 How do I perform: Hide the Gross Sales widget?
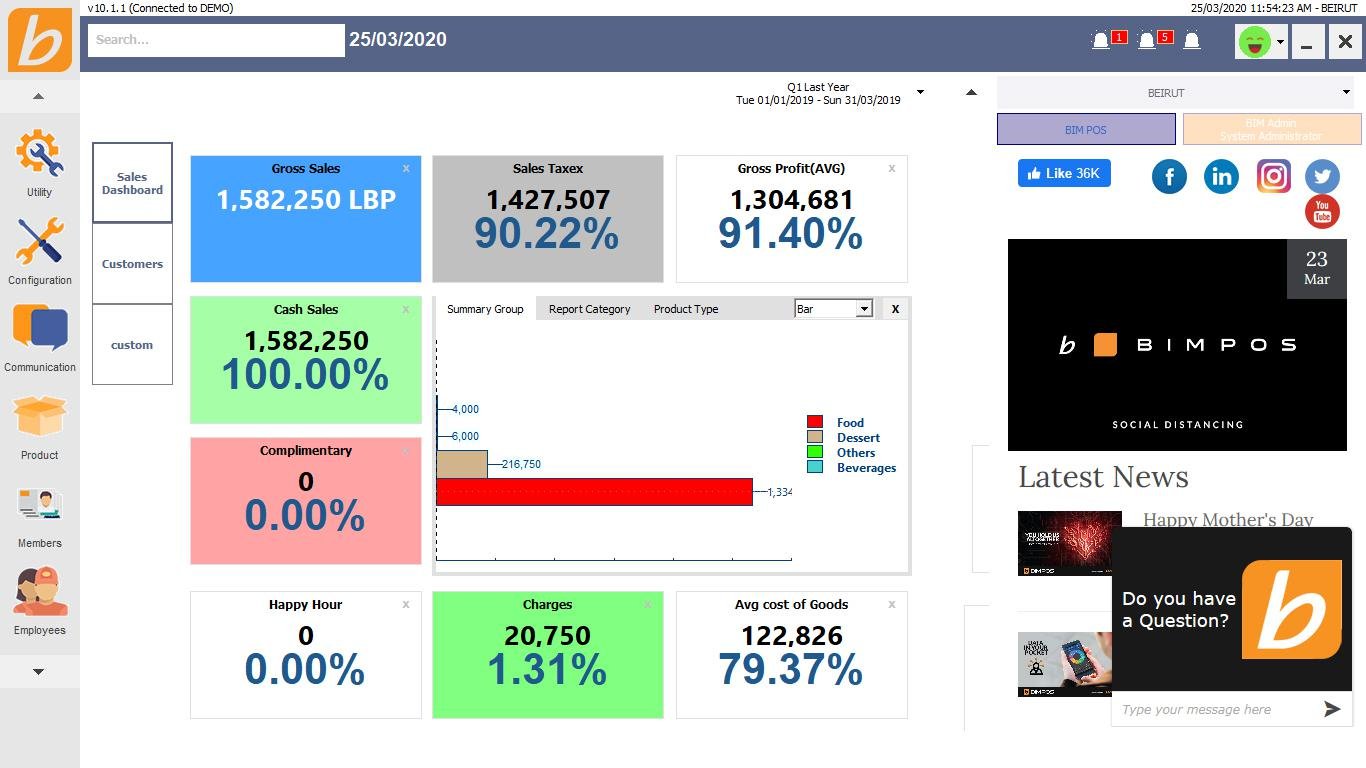pos(406,169)
